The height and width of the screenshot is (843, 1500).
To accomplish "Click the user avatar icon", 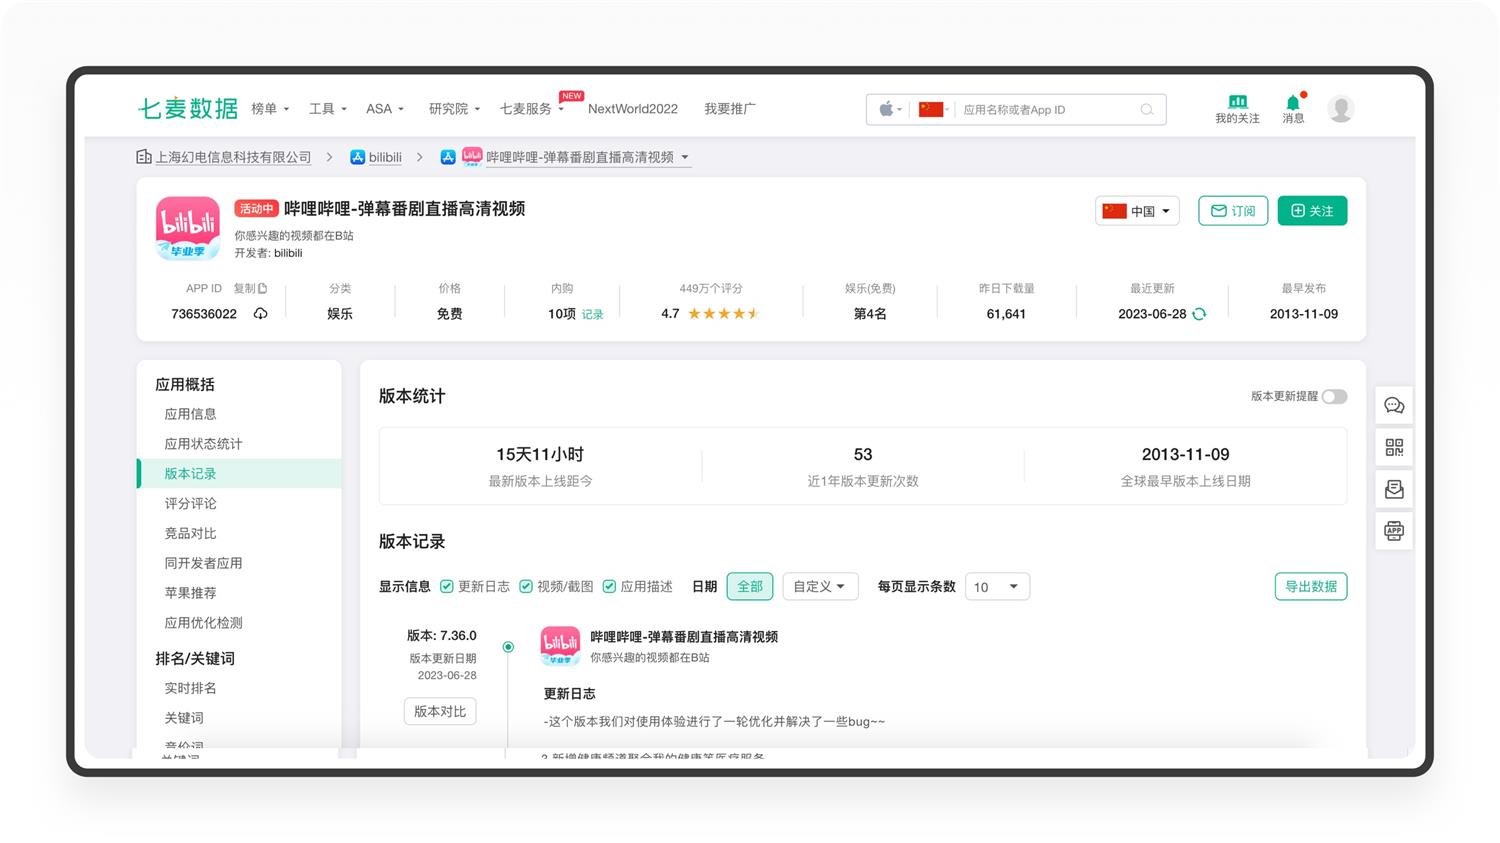I will (x=1340, y=108).
